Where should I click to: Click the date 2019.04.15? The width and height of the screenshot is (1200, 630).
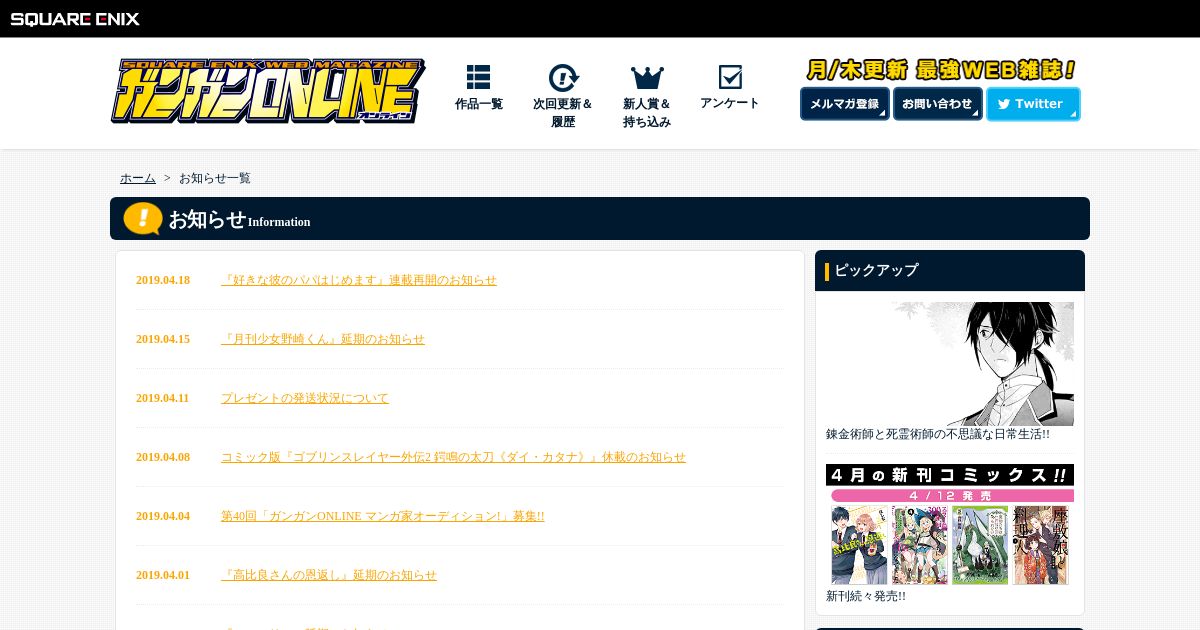click(x=163, y=339)
